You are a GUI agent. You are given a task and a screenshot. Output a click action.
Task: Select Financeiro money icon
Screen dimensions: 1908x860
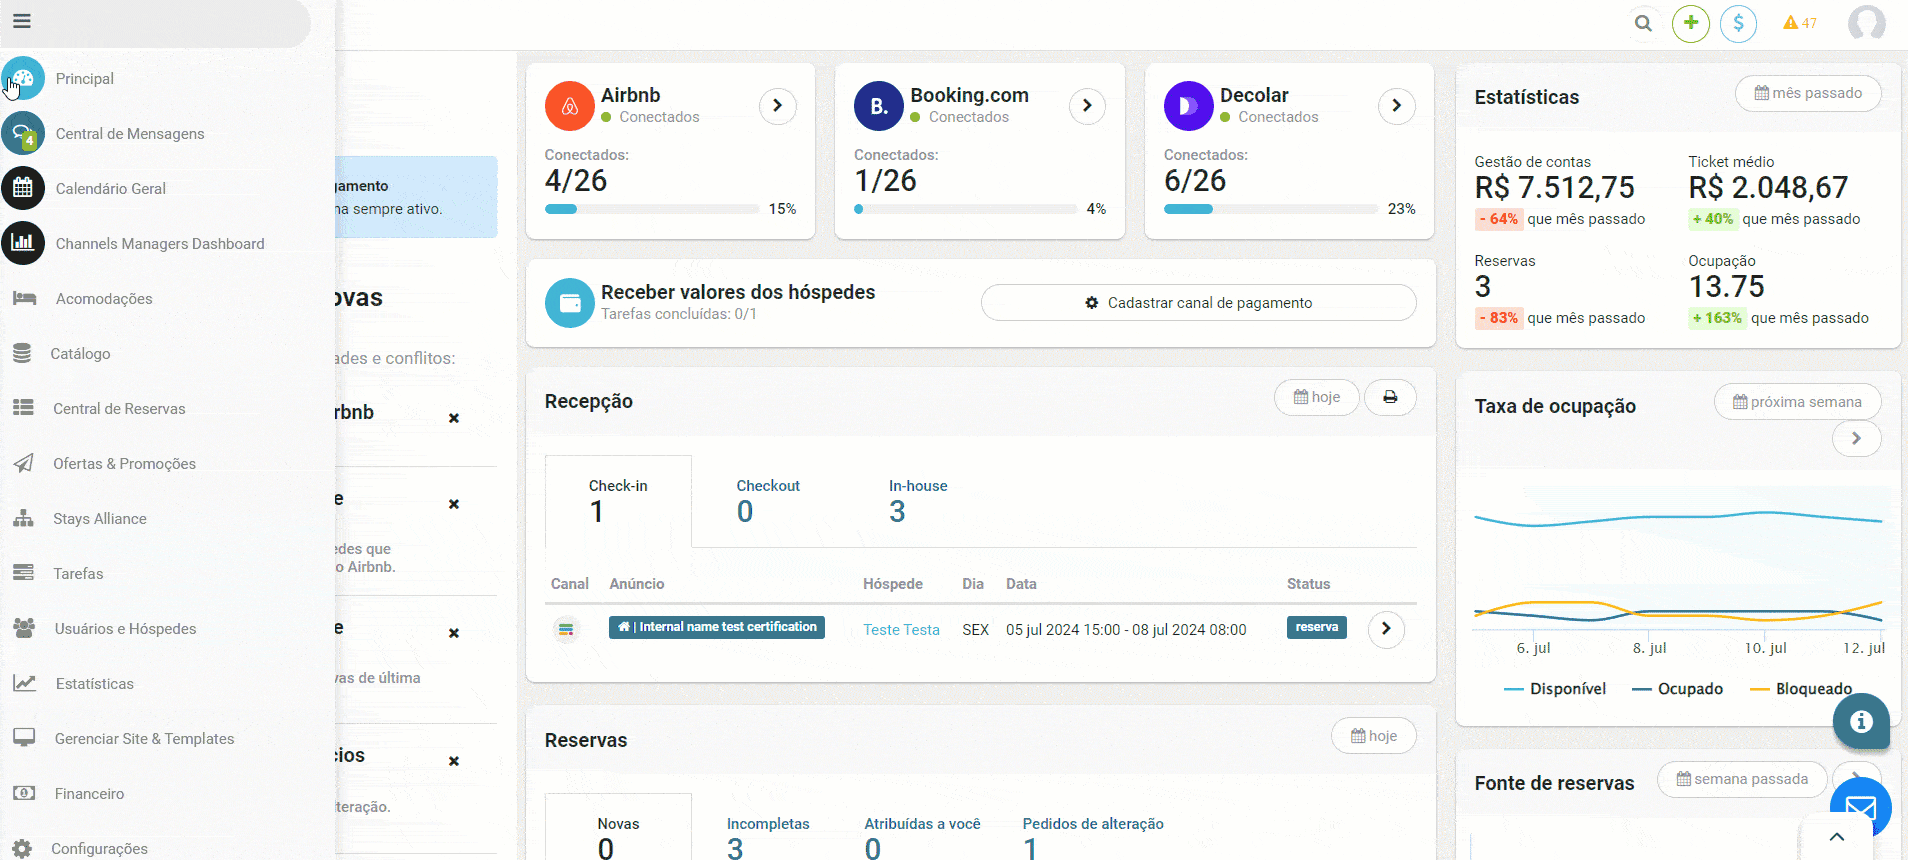(24, 793)
